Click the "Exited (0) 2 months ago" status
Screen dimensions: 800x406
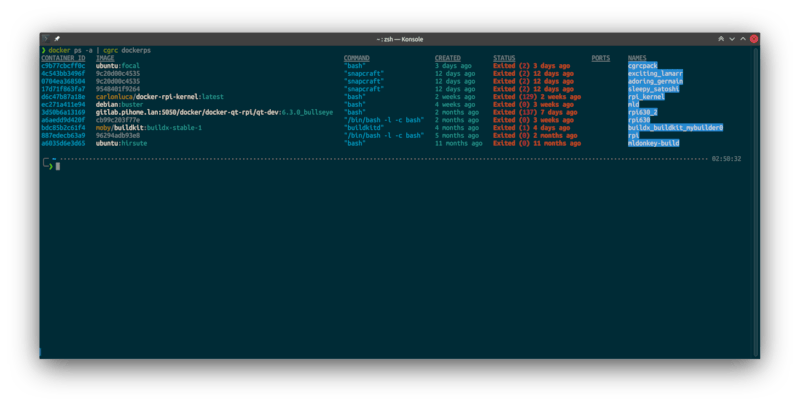[x=535, y=136]
